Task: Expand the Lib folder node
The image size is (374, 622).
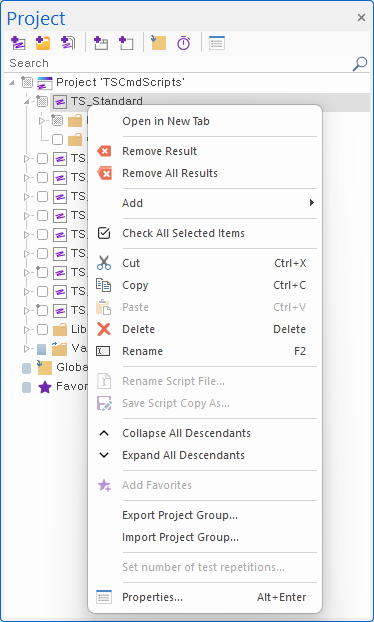Action: click(x=27, y=329)
